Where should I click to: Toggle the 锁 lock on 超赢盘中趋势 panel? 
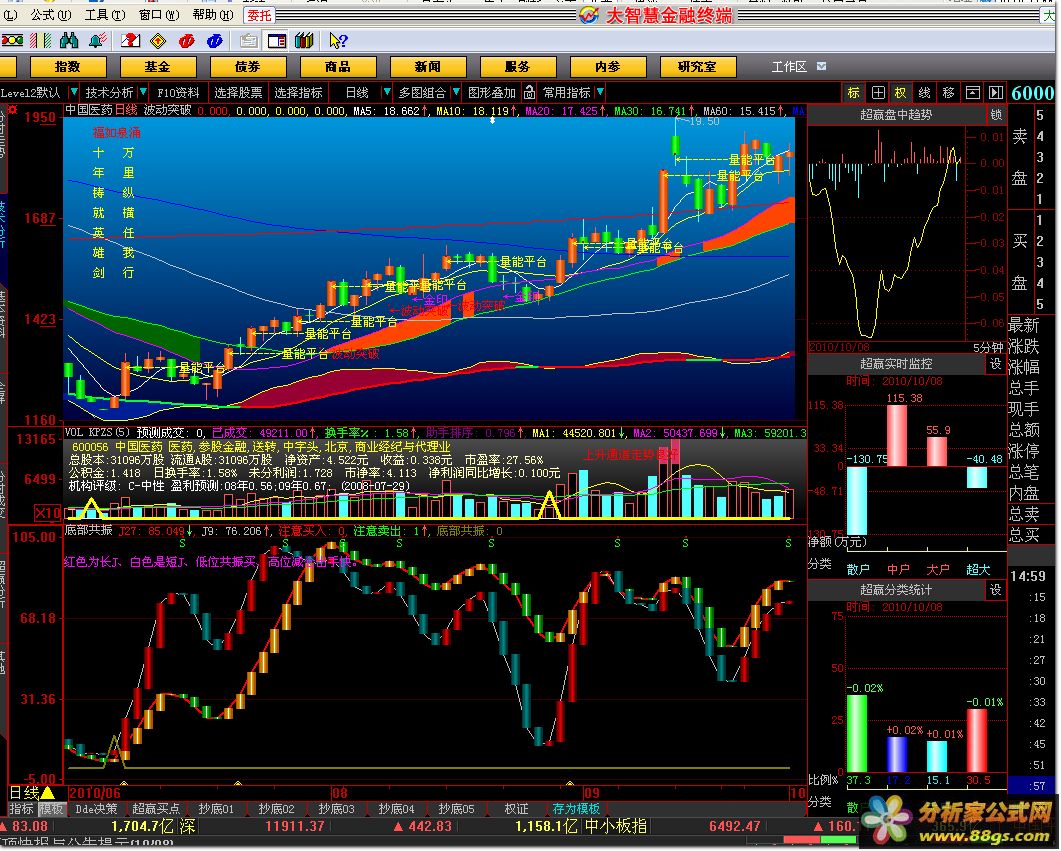[996, 115]
